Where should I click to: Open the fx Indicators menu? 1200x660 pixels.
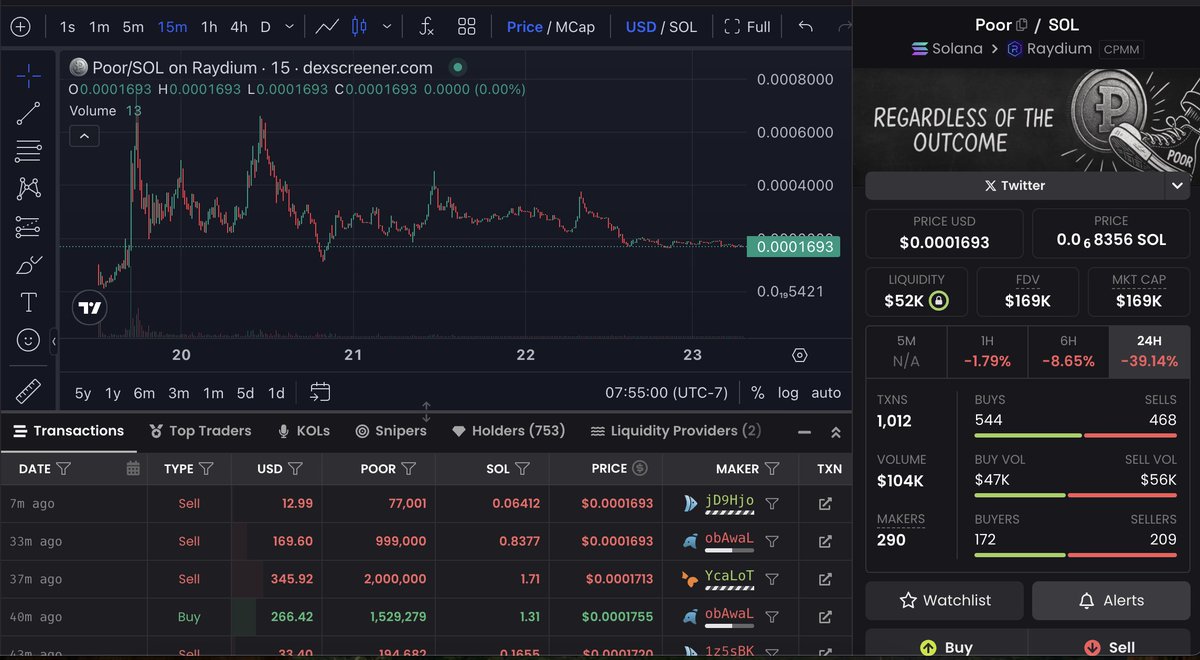click(x=426, y=27)
